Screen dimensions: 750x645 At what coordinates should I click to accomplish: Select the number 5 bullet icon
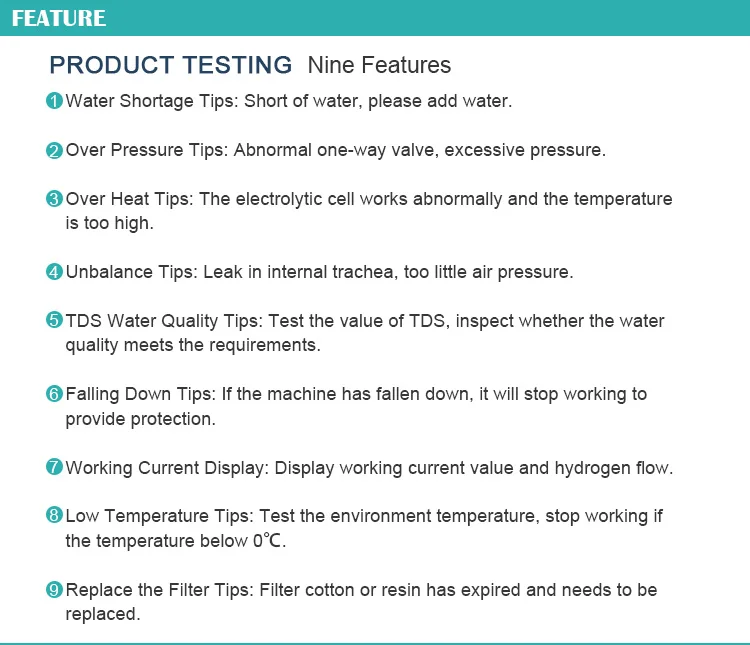pyautogui.click(x=54, y=321)
